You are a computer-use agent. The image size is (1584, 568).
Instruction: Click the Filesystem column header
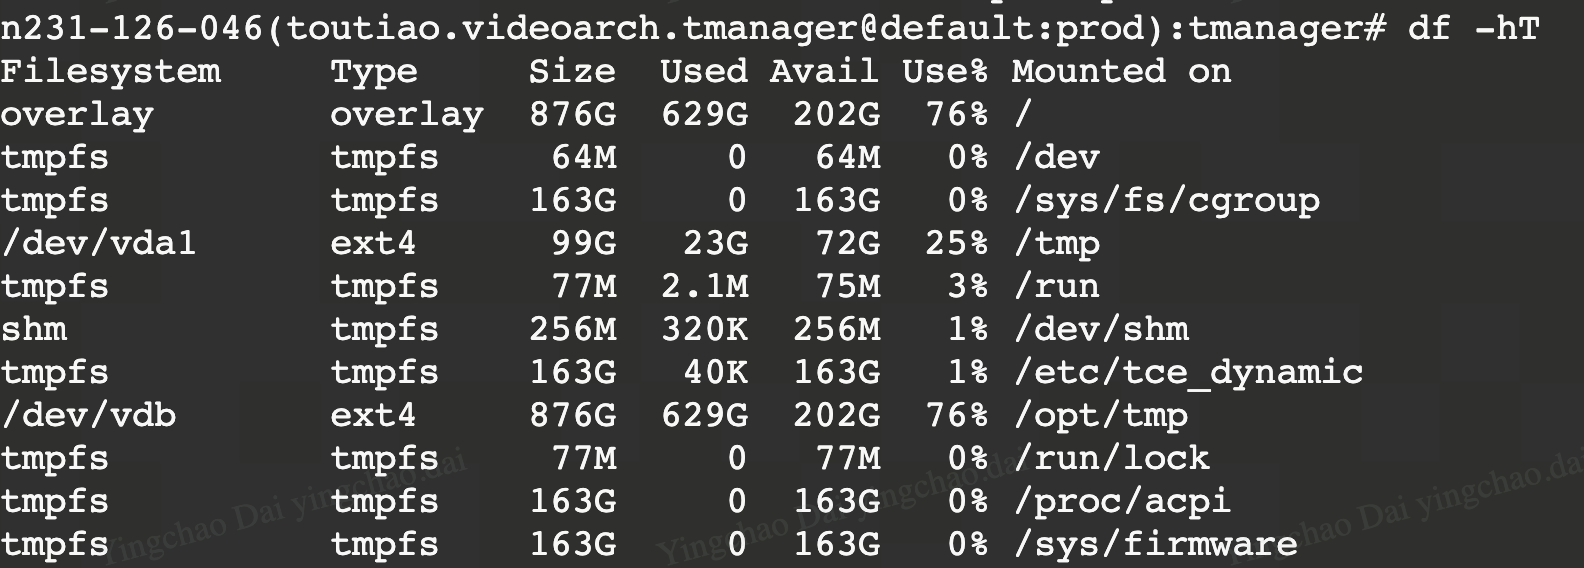coord(110,72)
